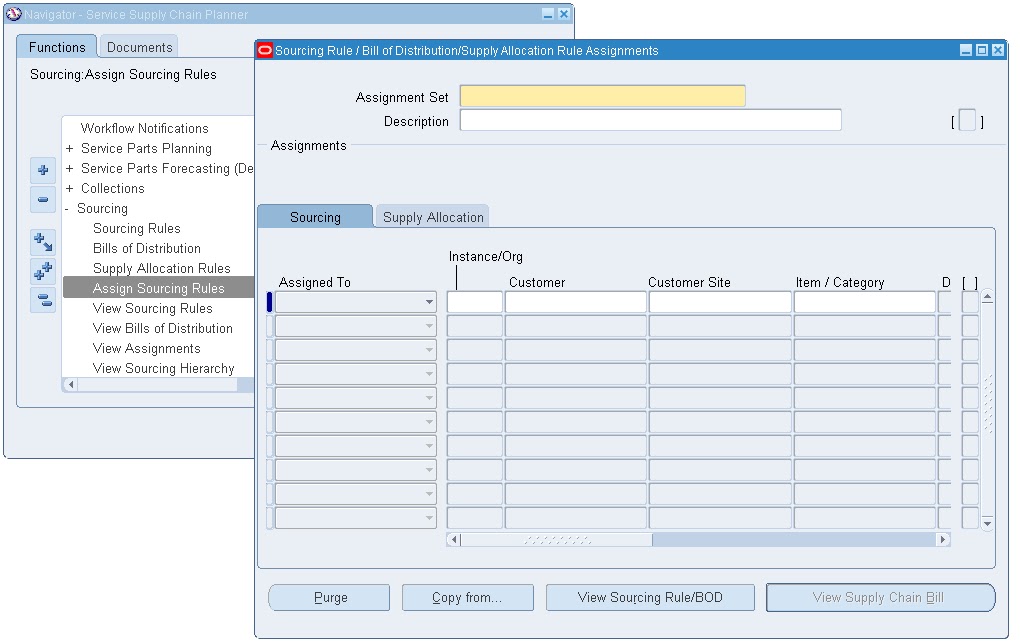
Task: Click the expand all icon with two pluses
Action: coord(43,271)
